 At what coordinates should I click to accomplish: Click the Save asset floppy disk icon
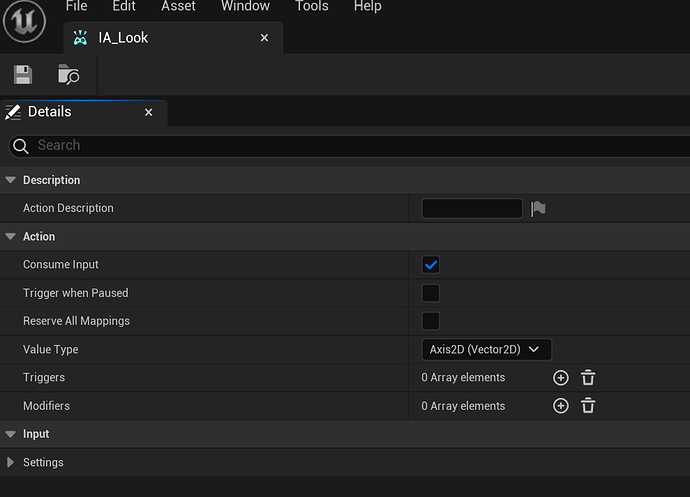23,75
